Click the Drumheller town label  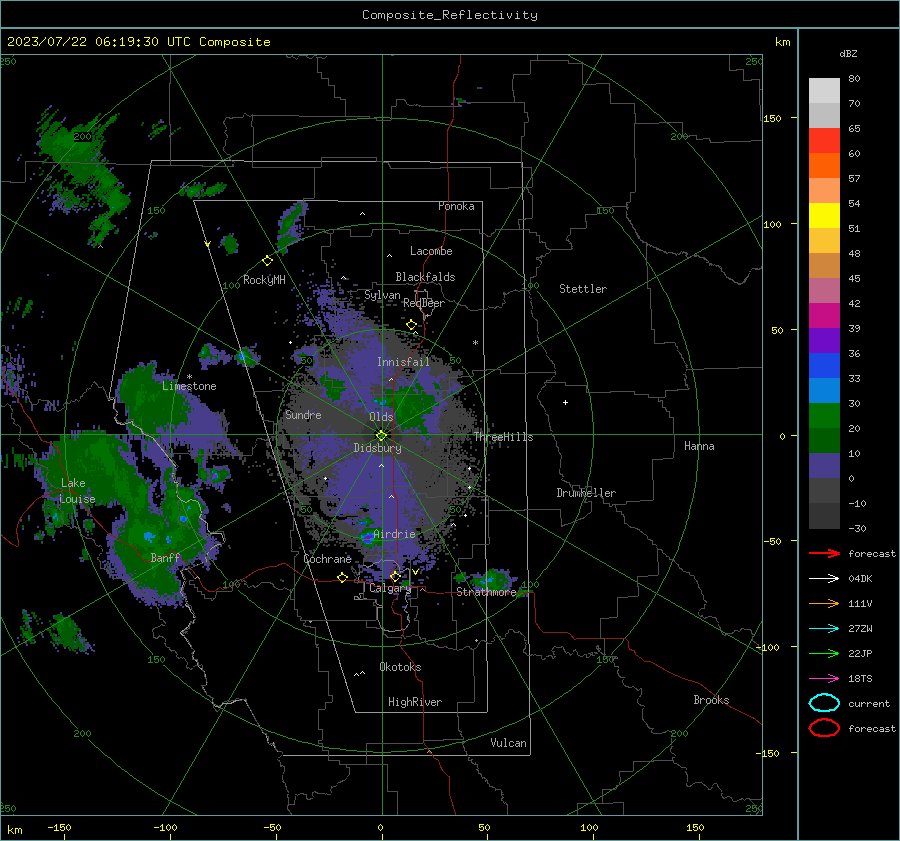pos(586,493)
